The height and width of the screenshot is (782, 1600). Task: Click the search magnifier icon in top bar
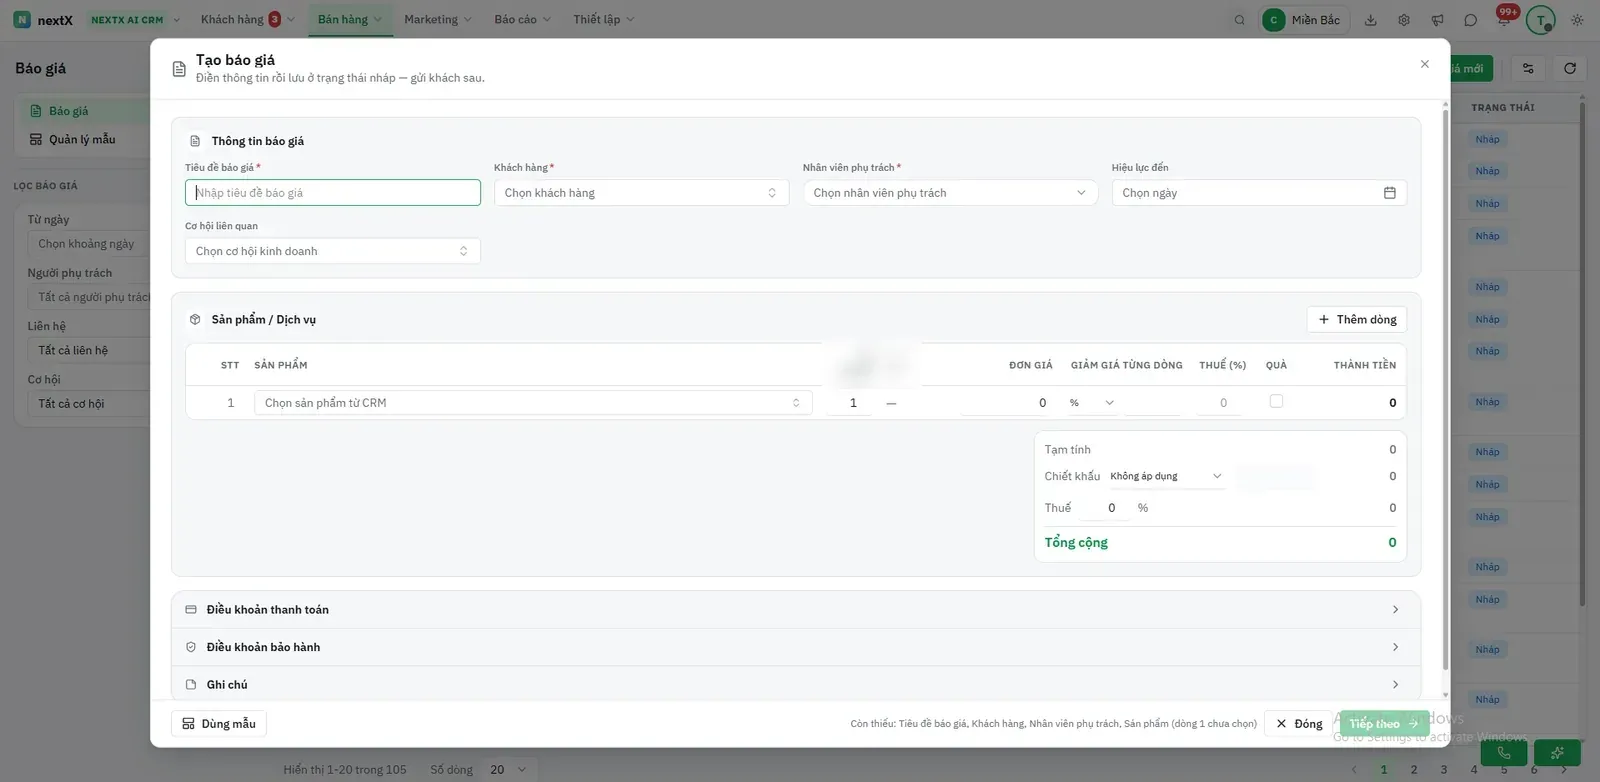point(1239,20)
